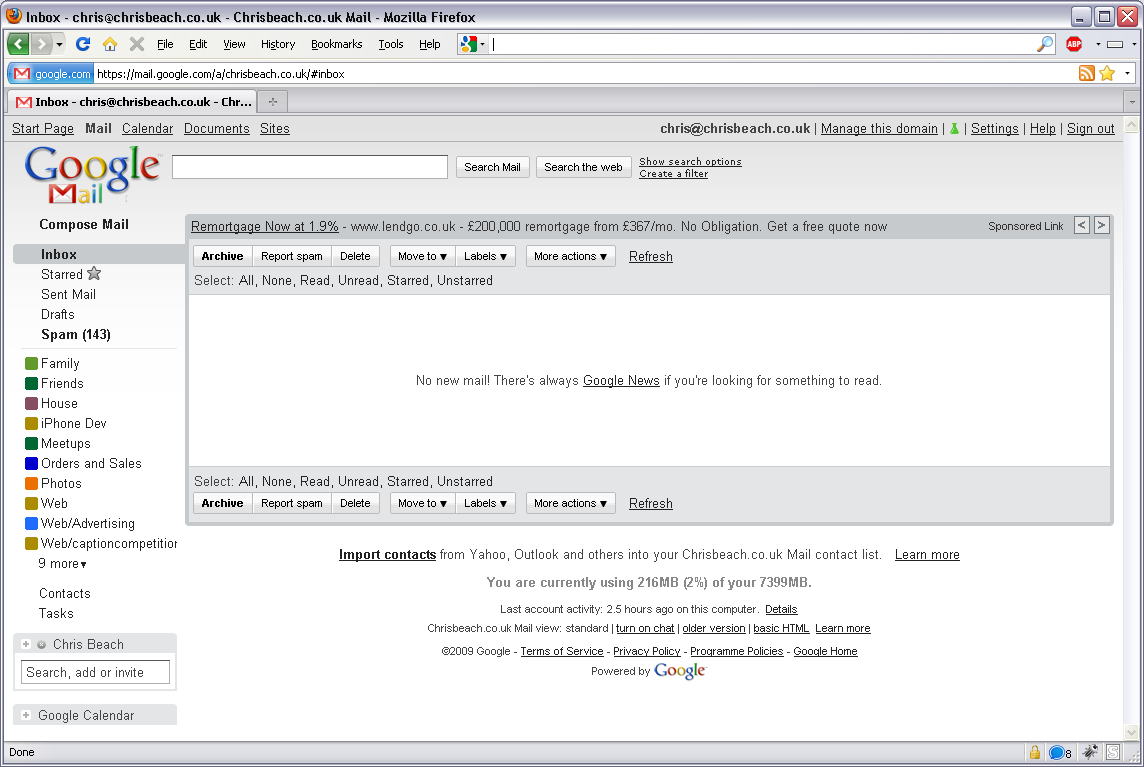Show previous sponsored link arrow
1144x767 pixels.
[1082, 226]
